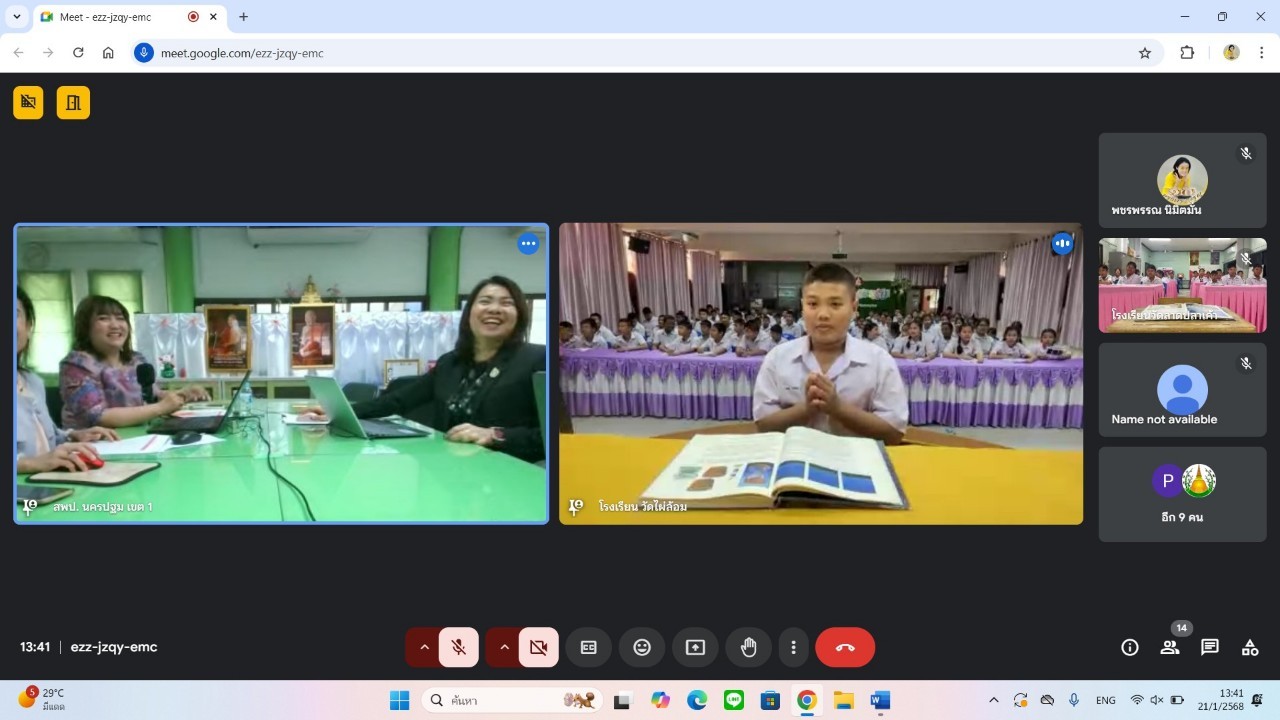1280x720 pixels.
Task: Open Microsoft Word from taskbar
Action: tap(880, 700)
